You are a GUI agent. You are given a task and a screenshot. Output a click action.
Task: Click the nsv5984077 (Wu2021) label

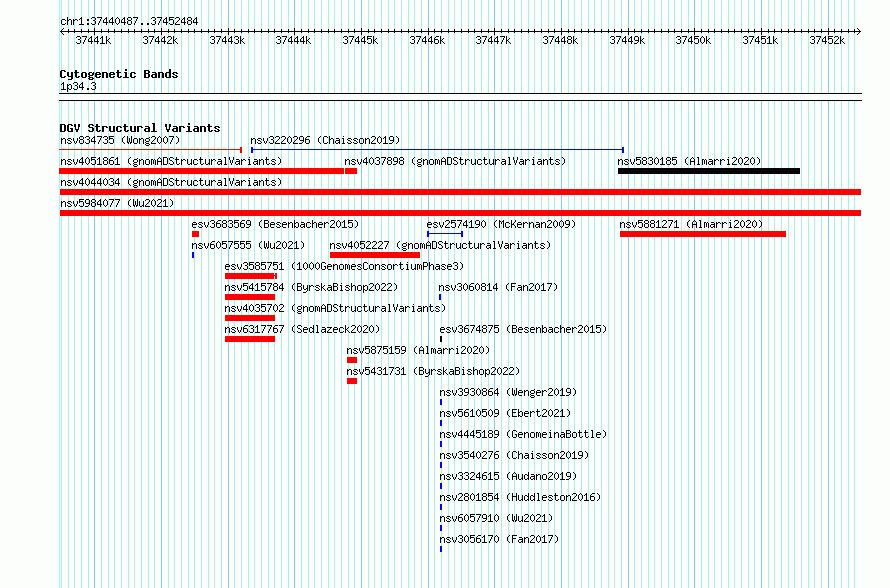click(117, 203)
